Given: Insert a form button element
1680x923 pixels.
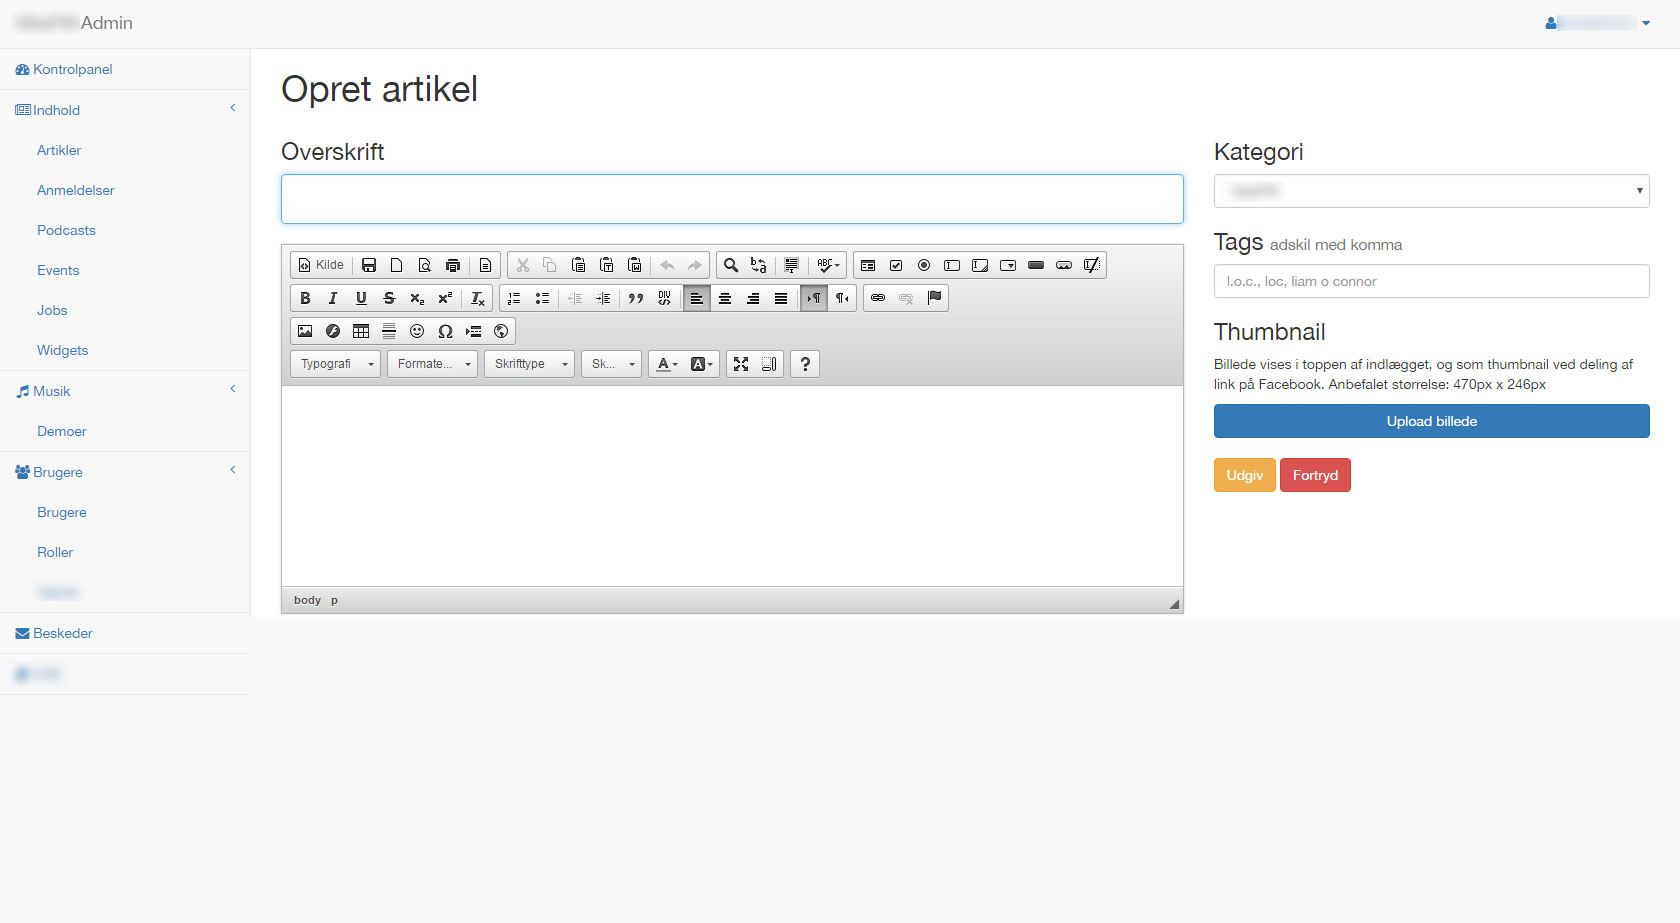Looking at the screenshot, I should point(1036,265).
